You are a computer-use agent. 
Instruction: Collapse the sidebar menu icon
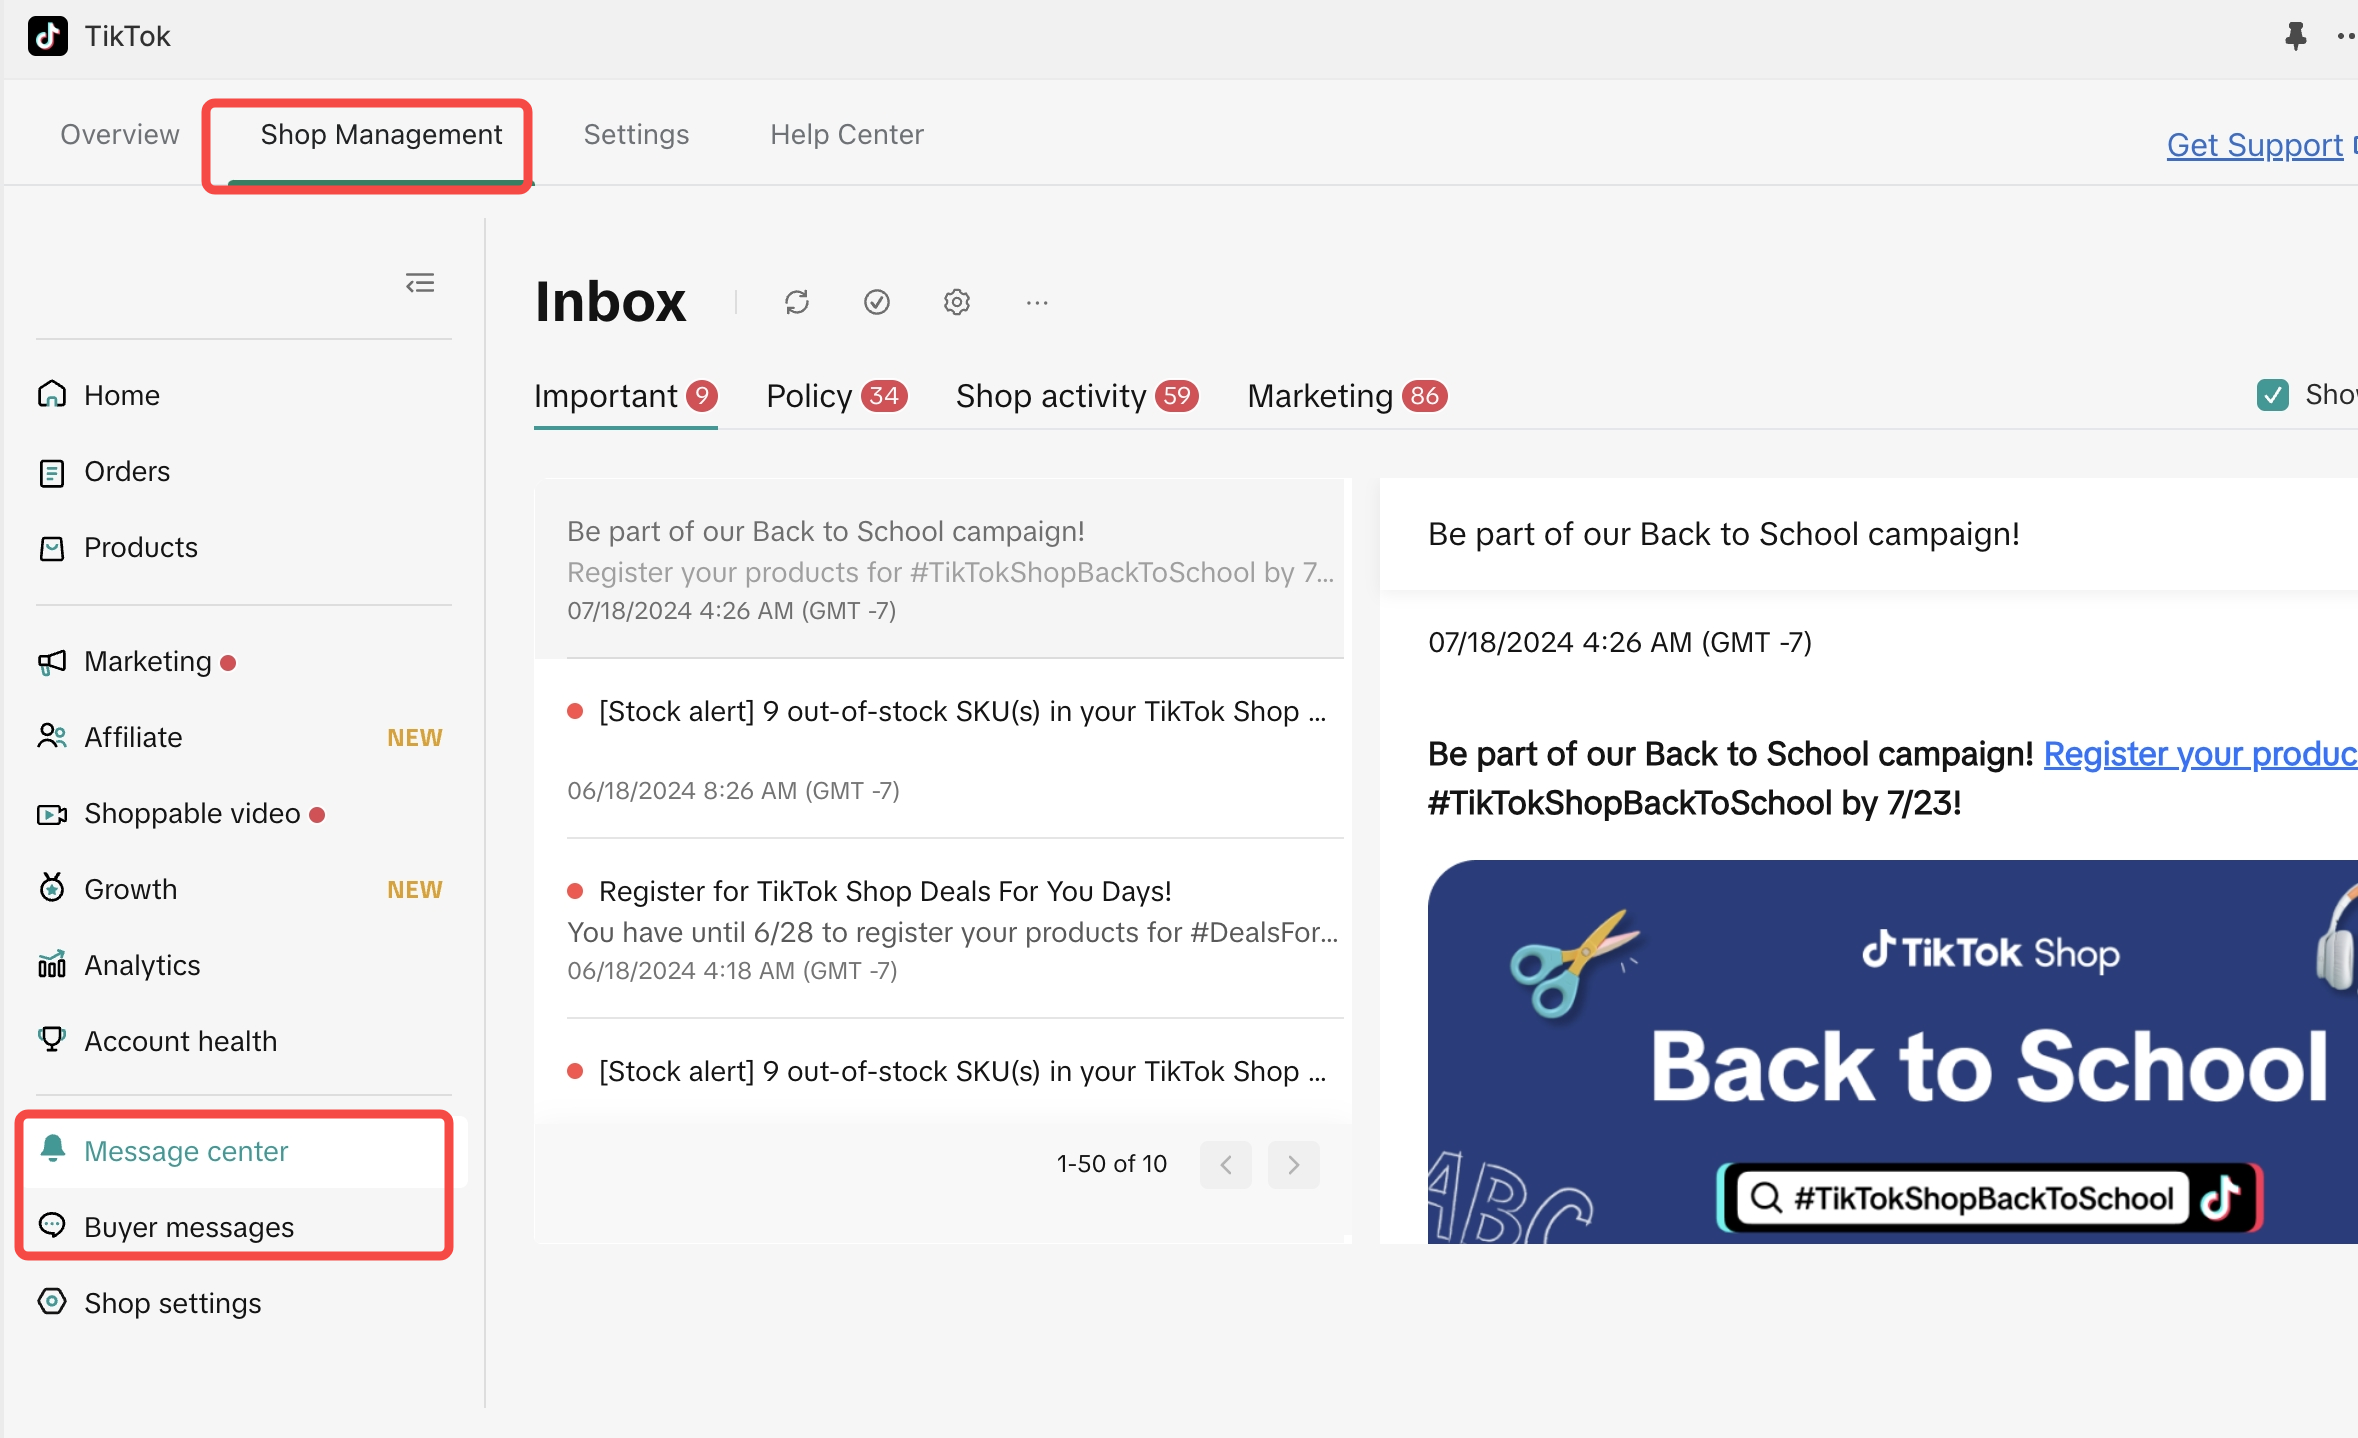coord(420,283)
